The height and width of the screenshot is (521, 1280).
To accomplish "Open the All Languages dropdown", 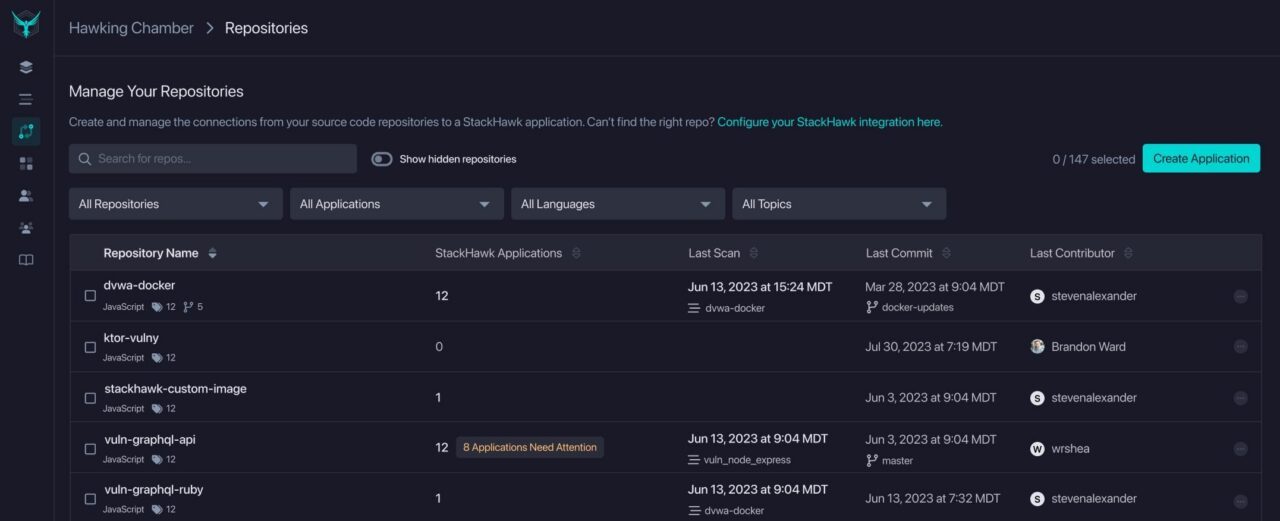I will [x=618, y=204].
